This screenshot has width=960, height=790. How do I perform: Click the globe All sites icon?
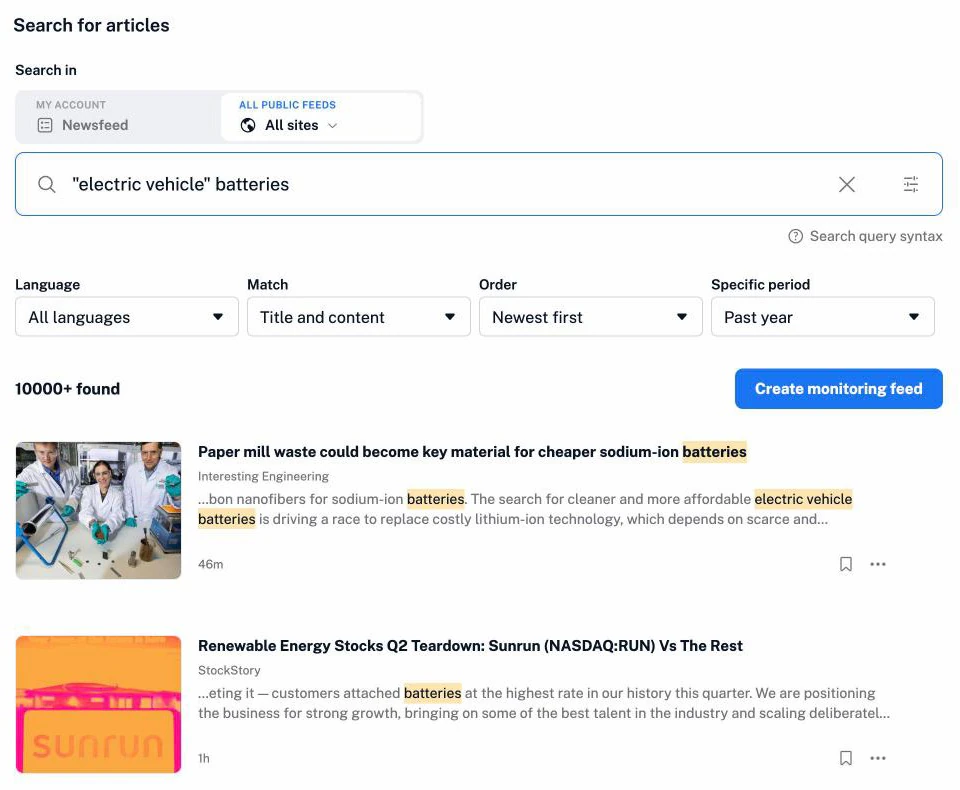point(248,126)
